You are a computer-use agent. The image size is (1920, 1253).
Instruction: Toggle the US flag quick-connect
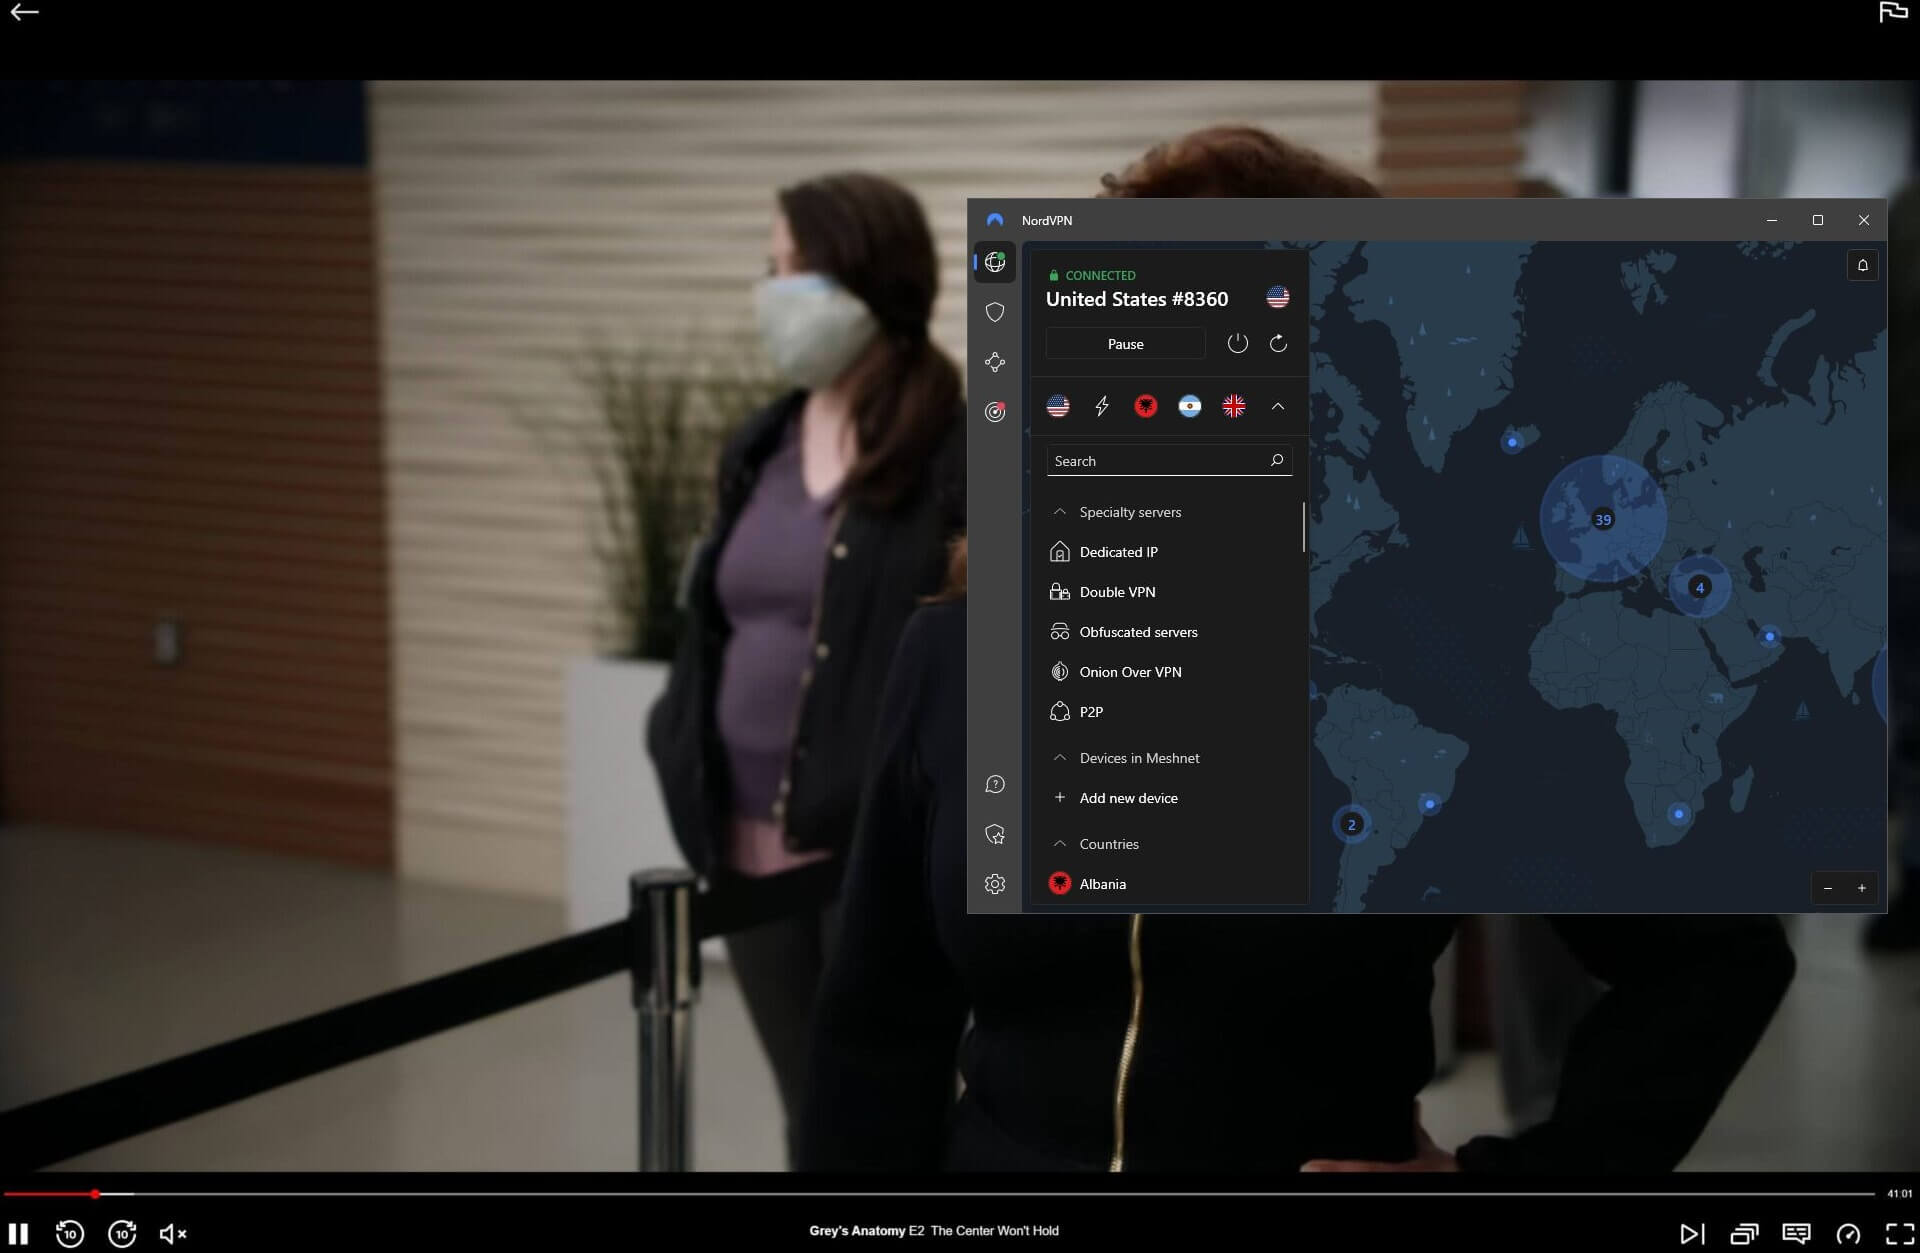click(x=1058, y=406)
